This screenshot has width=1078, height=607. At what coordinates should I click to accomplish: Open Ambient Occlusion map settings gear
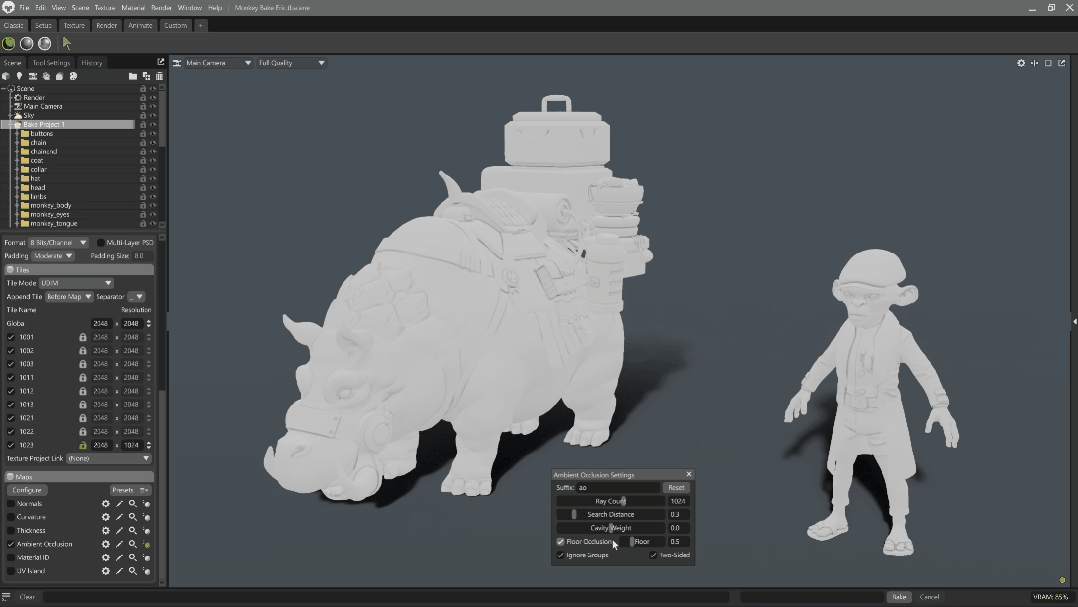coord(106,544)
